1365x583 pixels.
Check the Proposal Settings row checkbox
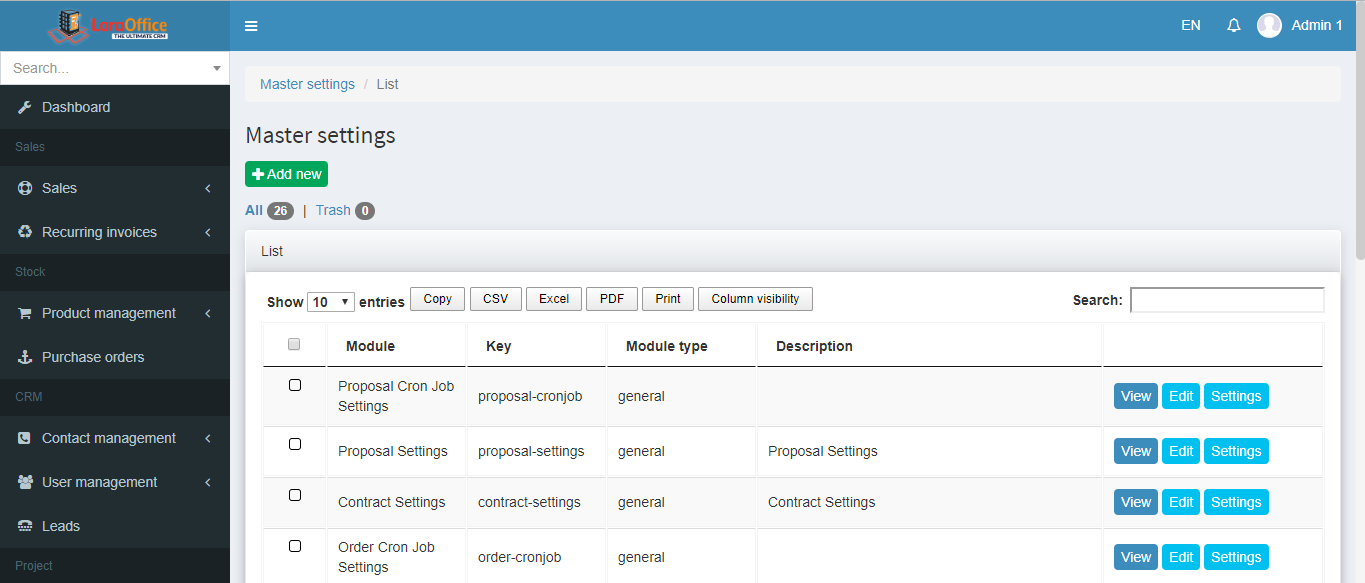[x=295, y=444]
